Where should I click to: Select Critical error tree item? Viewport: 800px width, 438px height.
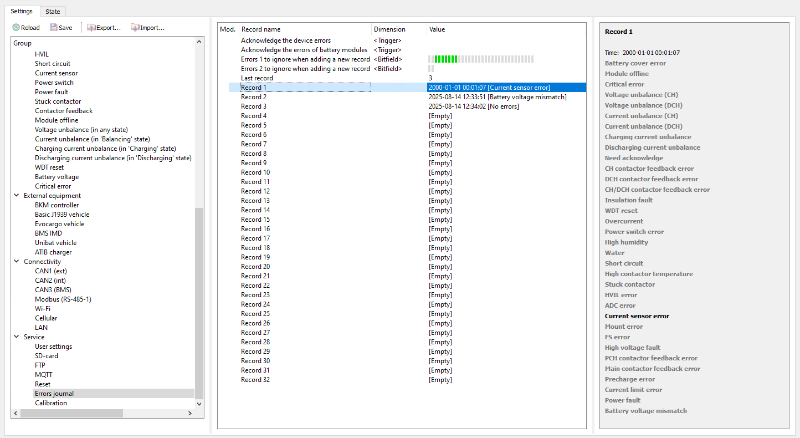pyautogui.click(x=53, y=186)
